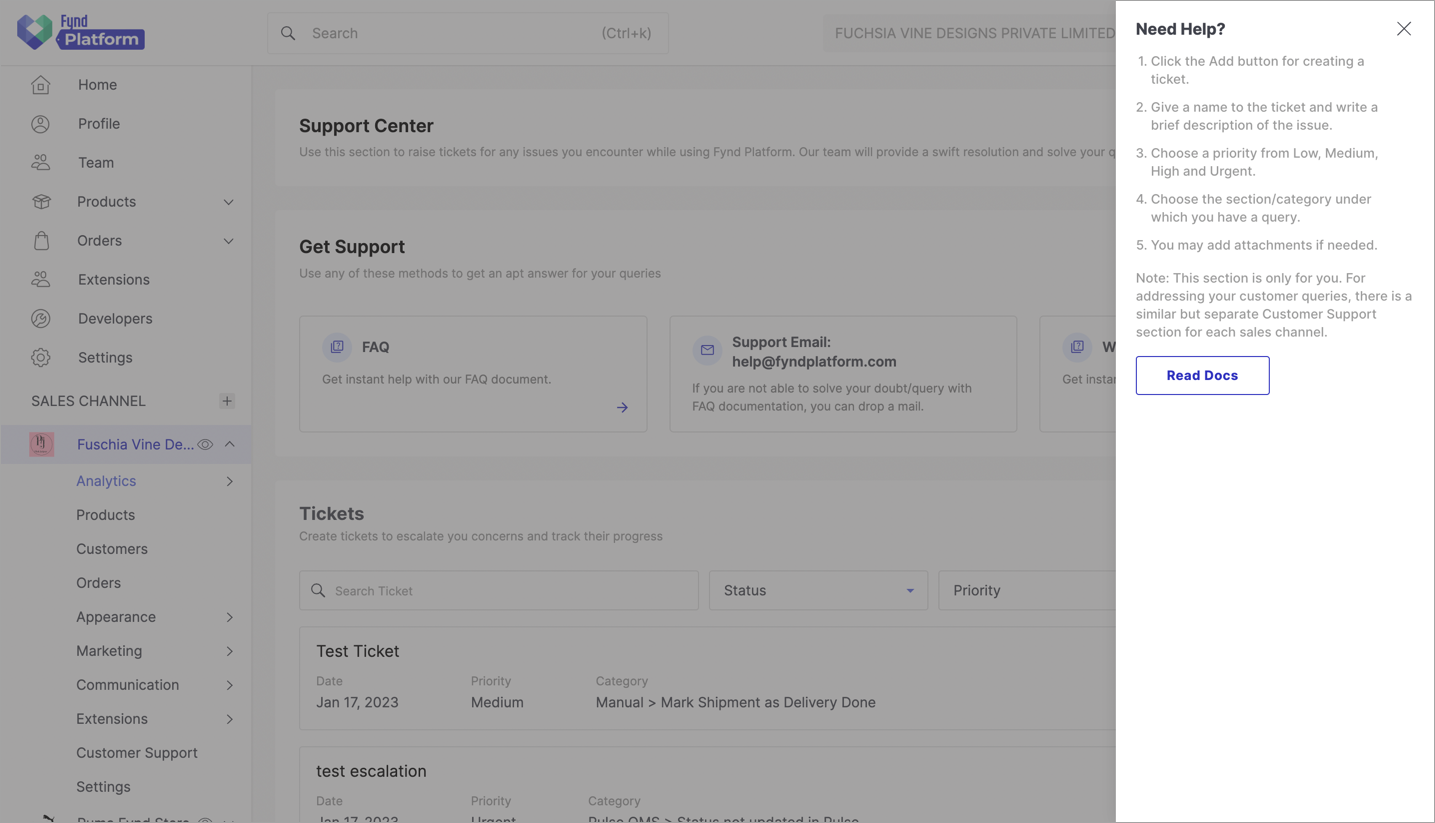Viewport: 1435px width, 823px height.
Task: Click the Read Docs button
Action: [x=1202, y=375]
